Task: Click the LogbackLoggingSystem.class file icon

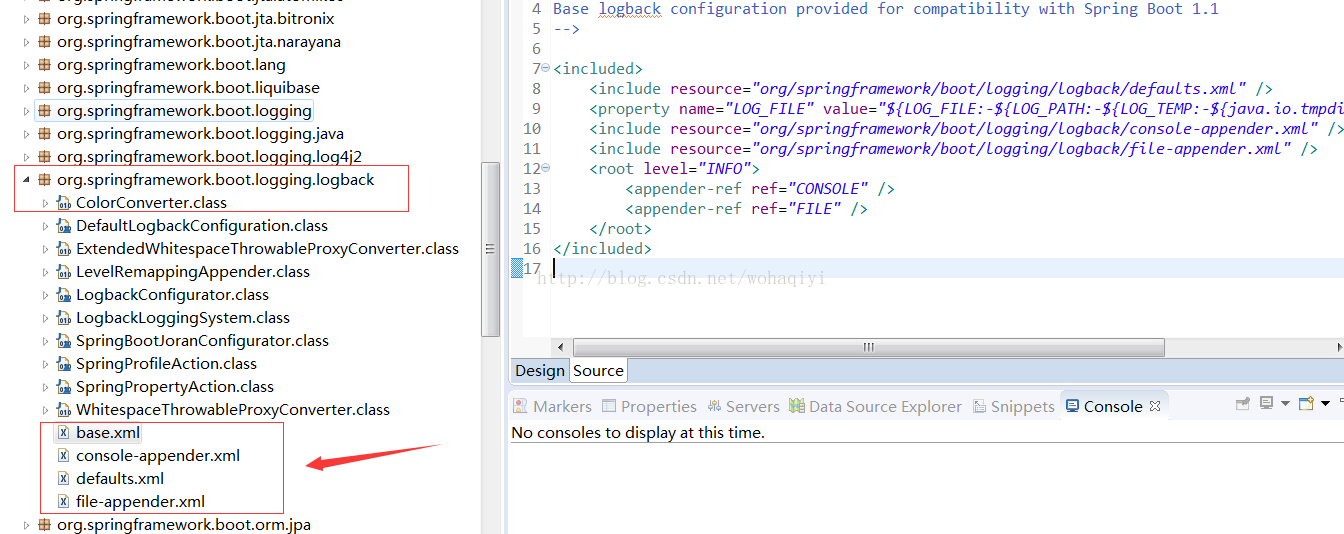Action: point(64,318)
